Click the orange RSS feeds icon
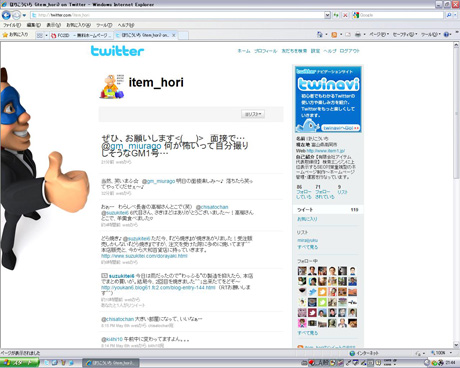Screen dimensions: 460x368 334,34
